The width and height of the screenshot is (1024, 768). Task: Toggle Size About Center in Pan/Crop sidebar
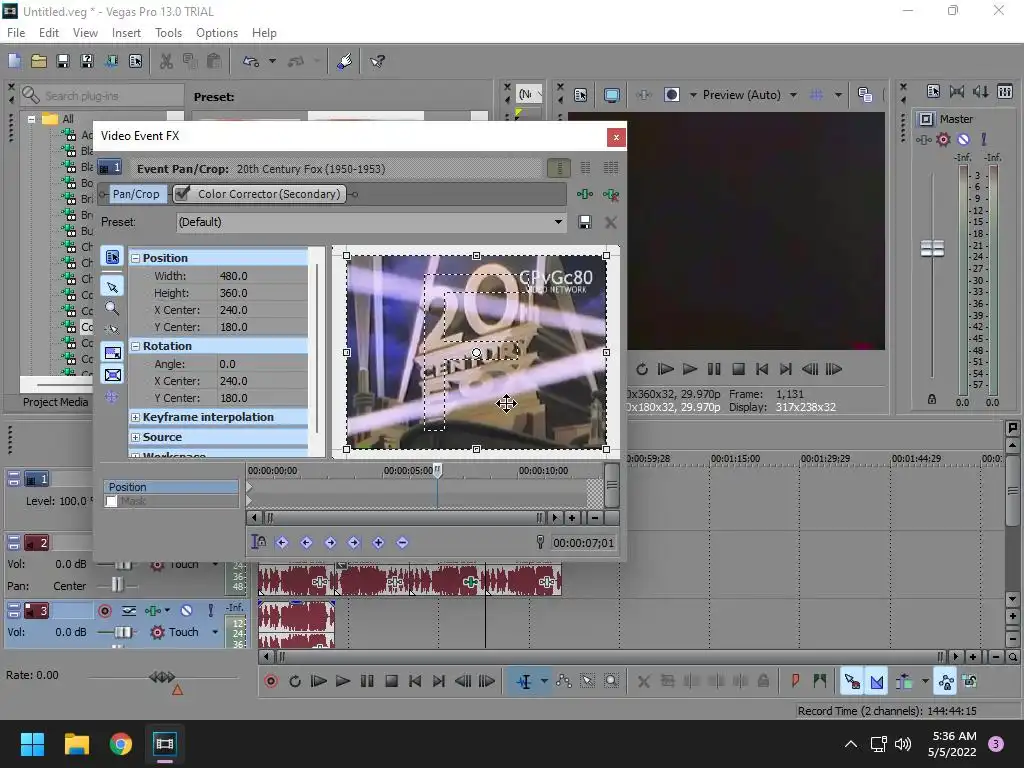point(112,375)
